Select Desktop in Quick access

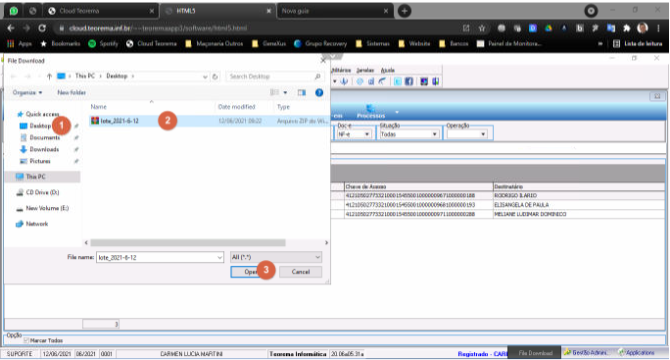coord(40,126)
